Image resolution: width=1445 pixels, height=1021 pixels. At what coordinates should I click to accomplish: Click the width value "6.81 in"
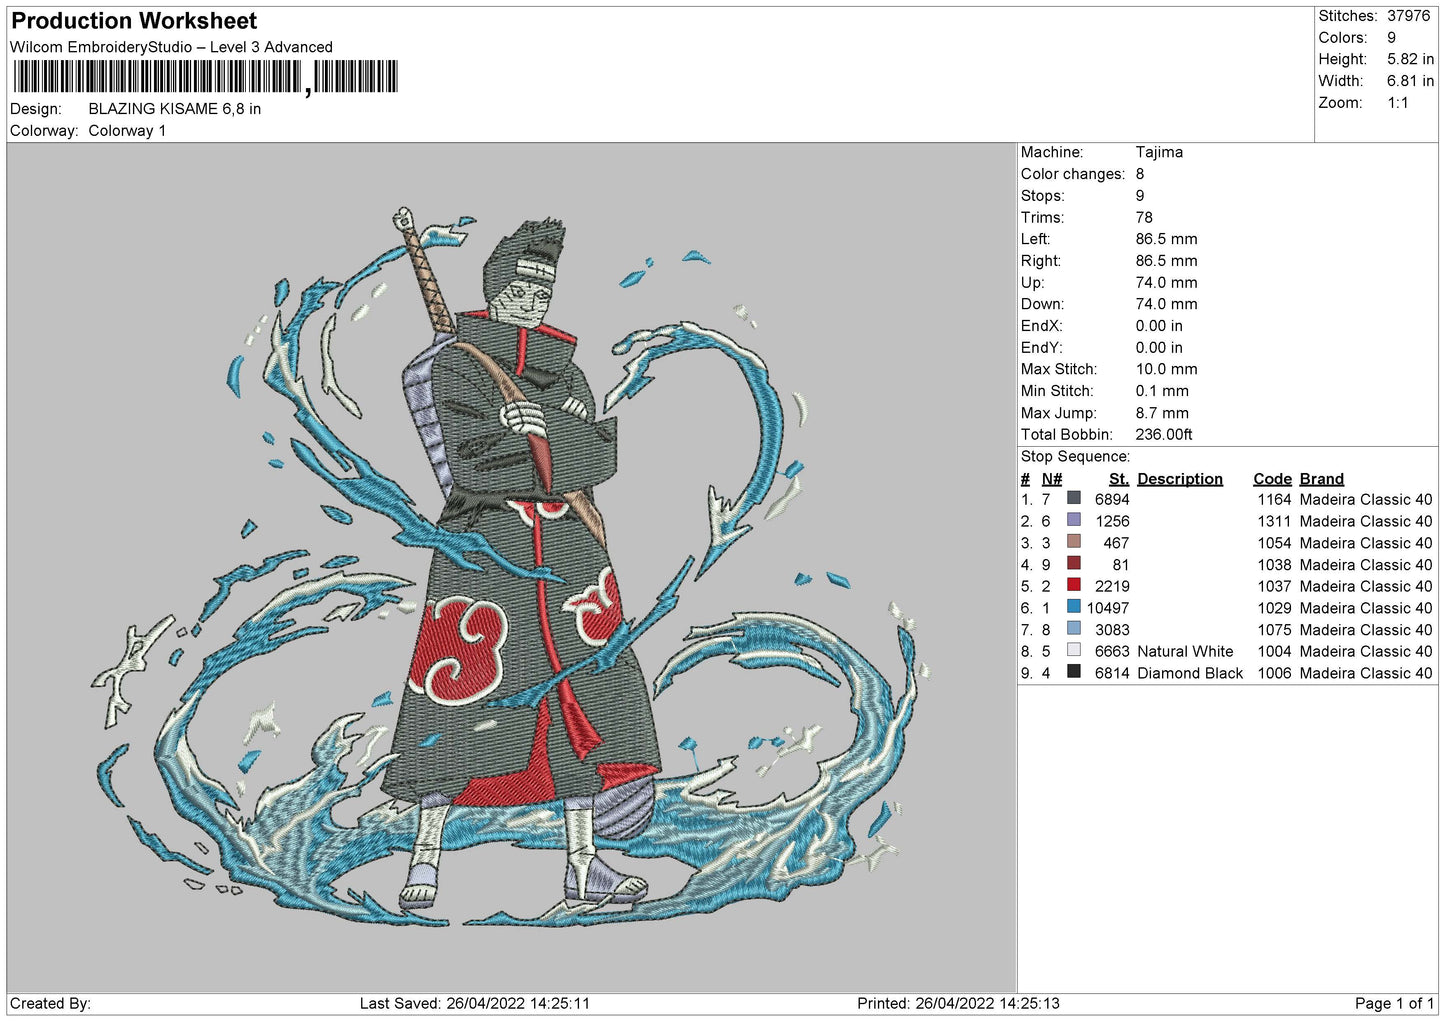click(1410, 81)
